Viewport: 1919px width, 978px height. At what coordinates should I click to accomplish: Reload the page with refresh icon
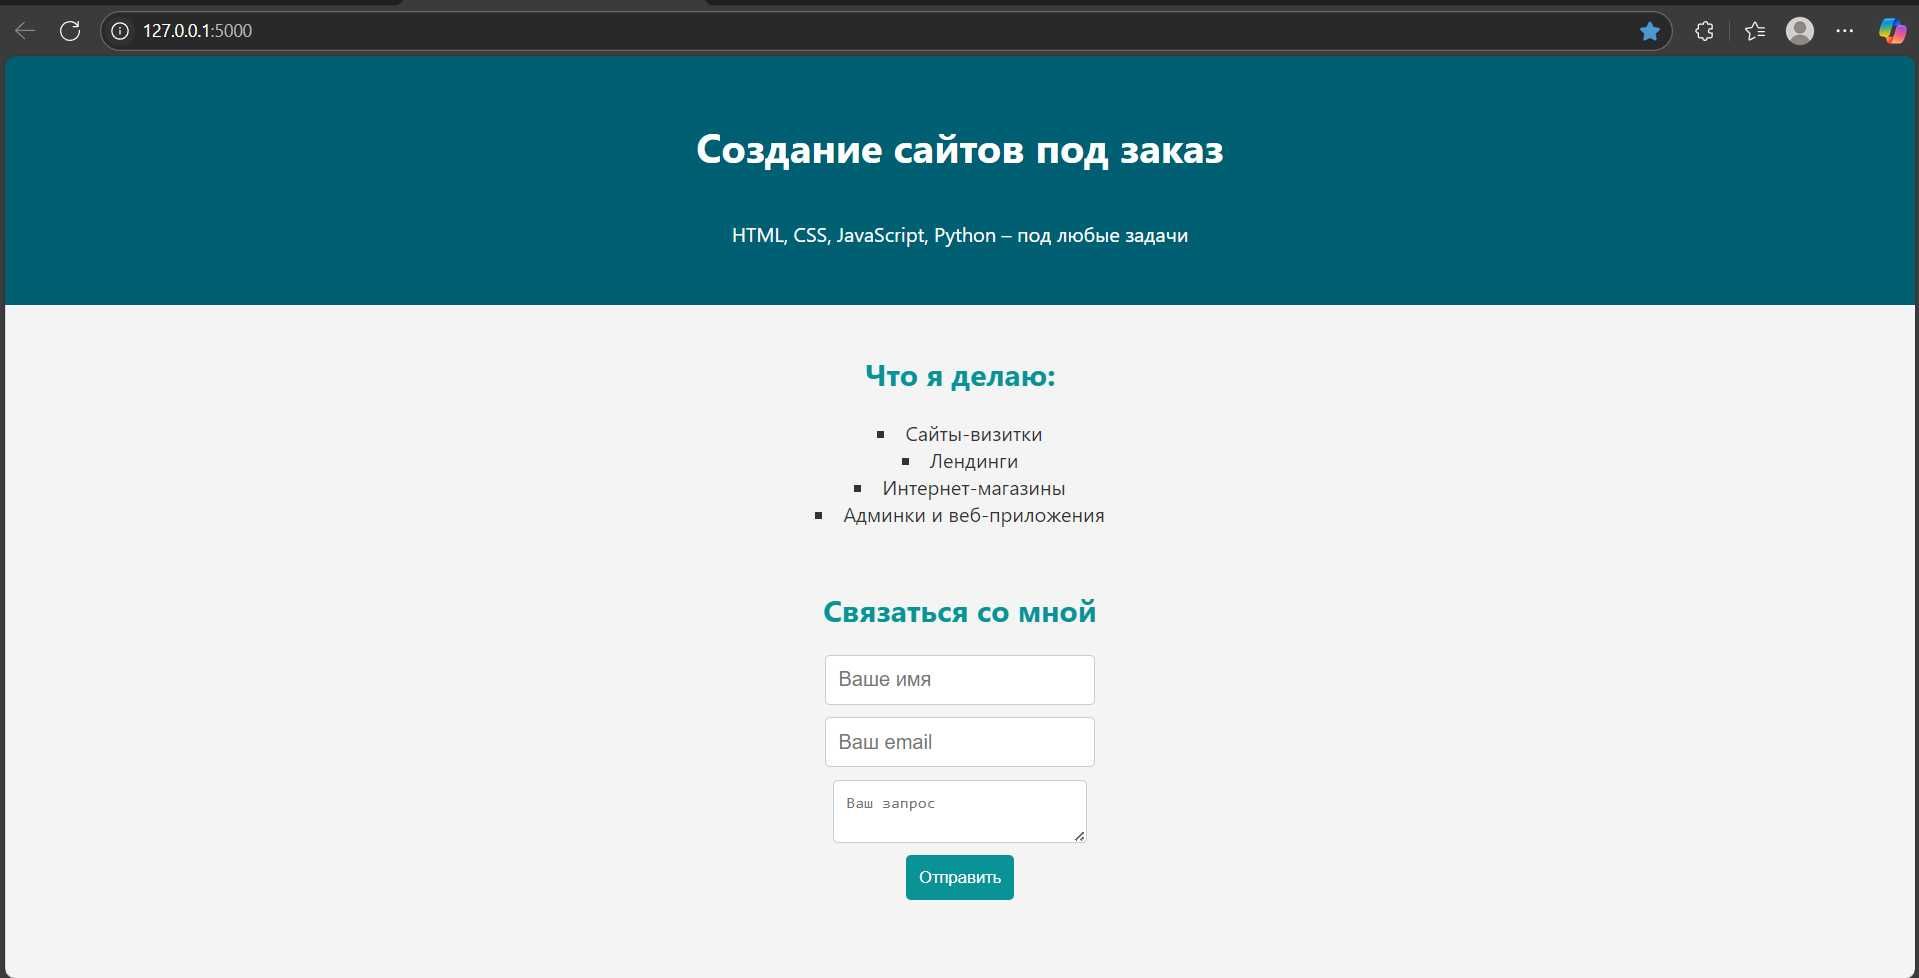(x=70, y=31)
